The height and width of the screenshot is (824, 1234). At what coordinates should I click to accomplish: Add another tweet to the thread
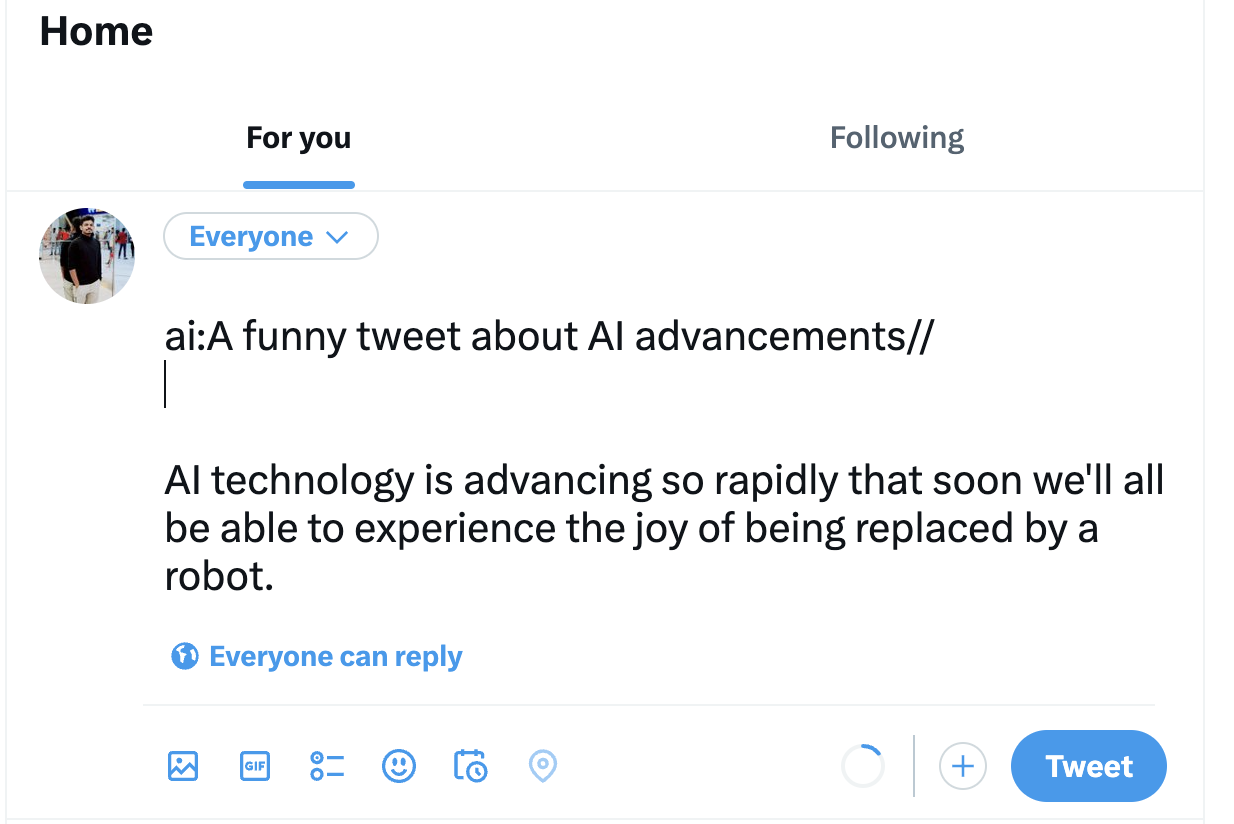click(962, 766)
